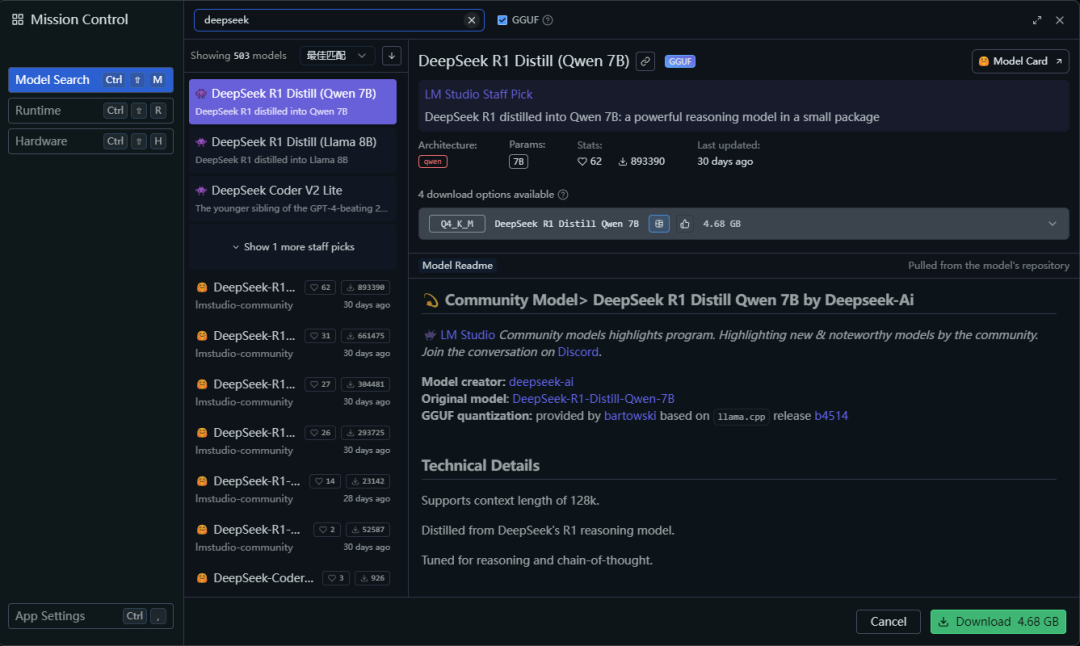
Task: Click the expand window icon at top right
Action: click(1037, 20)
